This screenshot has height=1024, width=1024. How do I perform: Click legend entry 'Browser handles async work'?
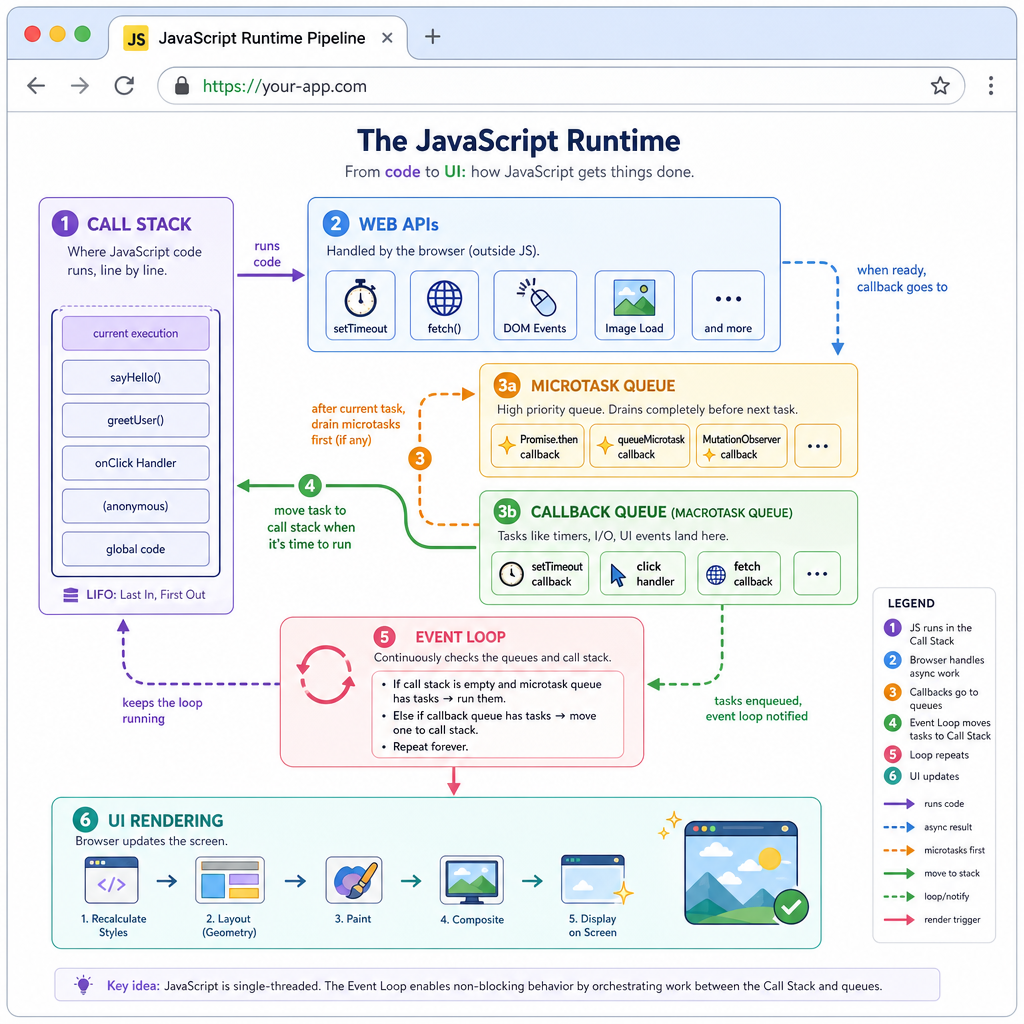pos(935,666)
